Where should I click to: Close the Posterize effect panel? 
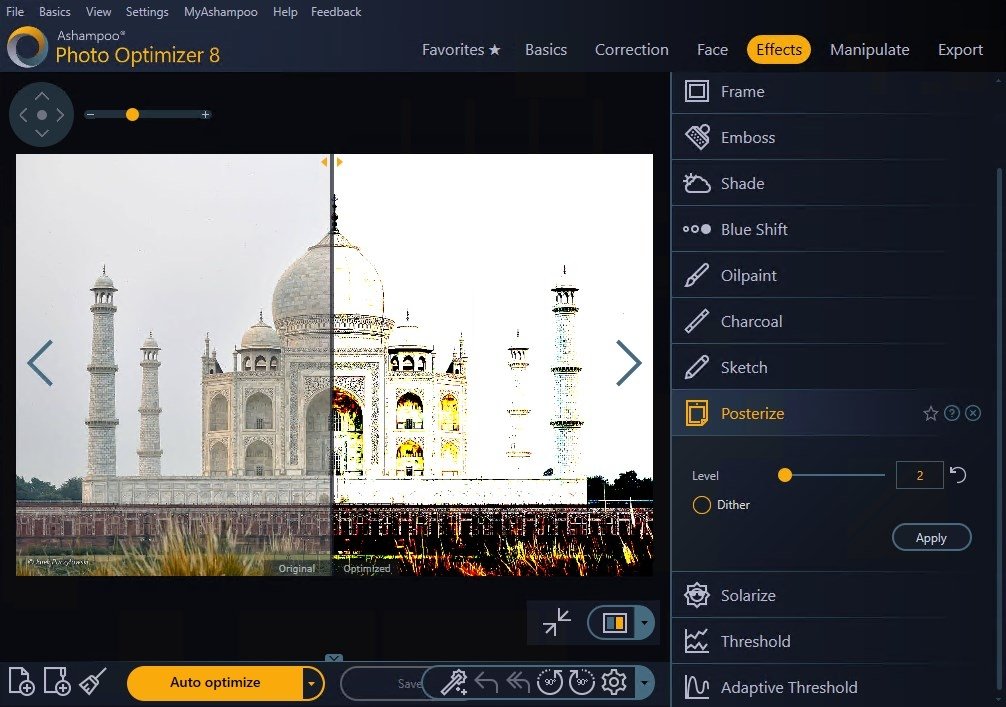pyautogui.click(x=973, y=413)
